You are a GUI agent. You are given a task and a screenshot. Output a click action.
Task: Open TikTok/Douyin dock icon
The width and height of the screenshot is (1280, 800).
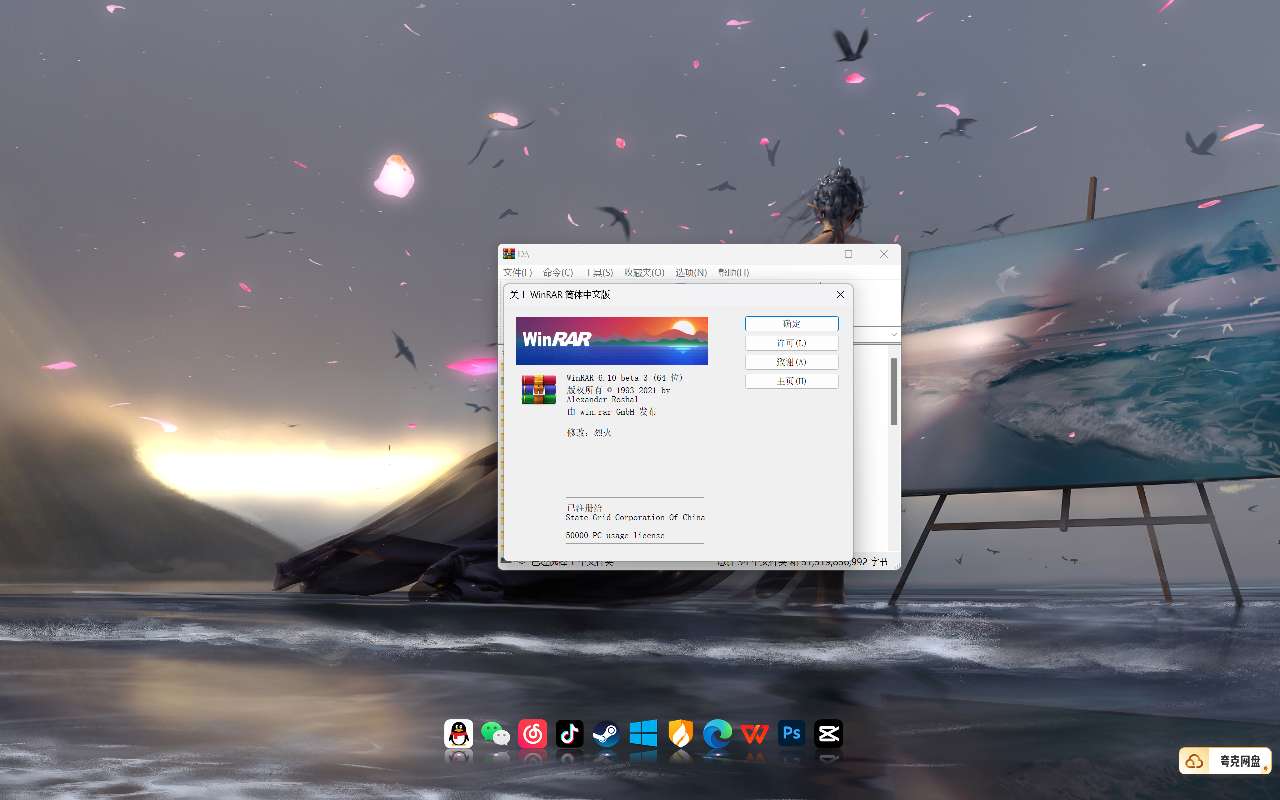(569, 734)
